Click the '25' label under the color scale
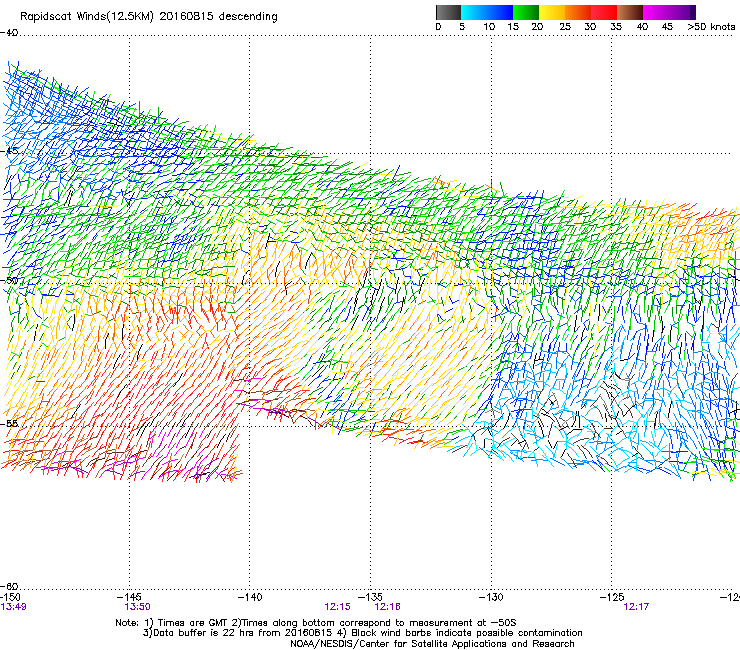 [x=565, y=27]
